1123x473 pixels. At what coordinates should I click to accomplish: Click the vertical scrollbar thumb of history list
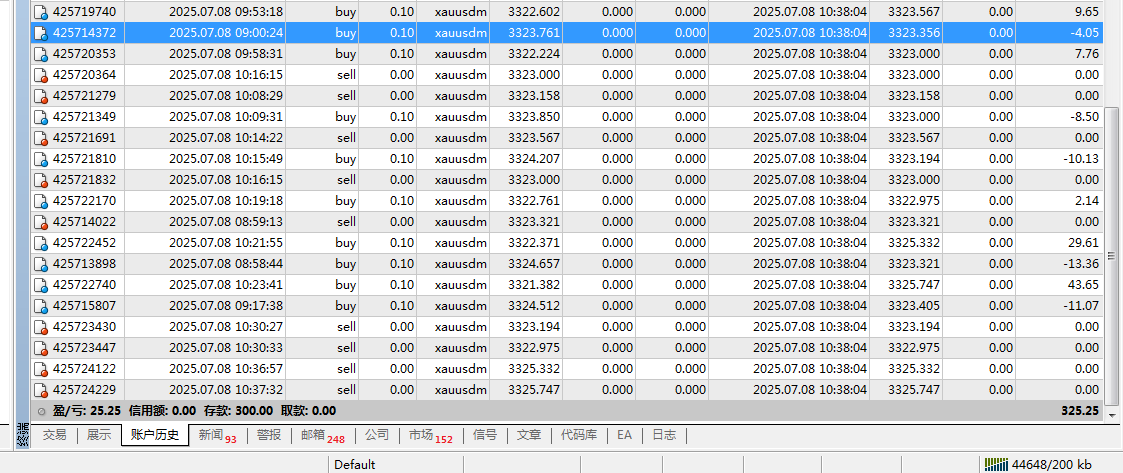point(1112,256)
